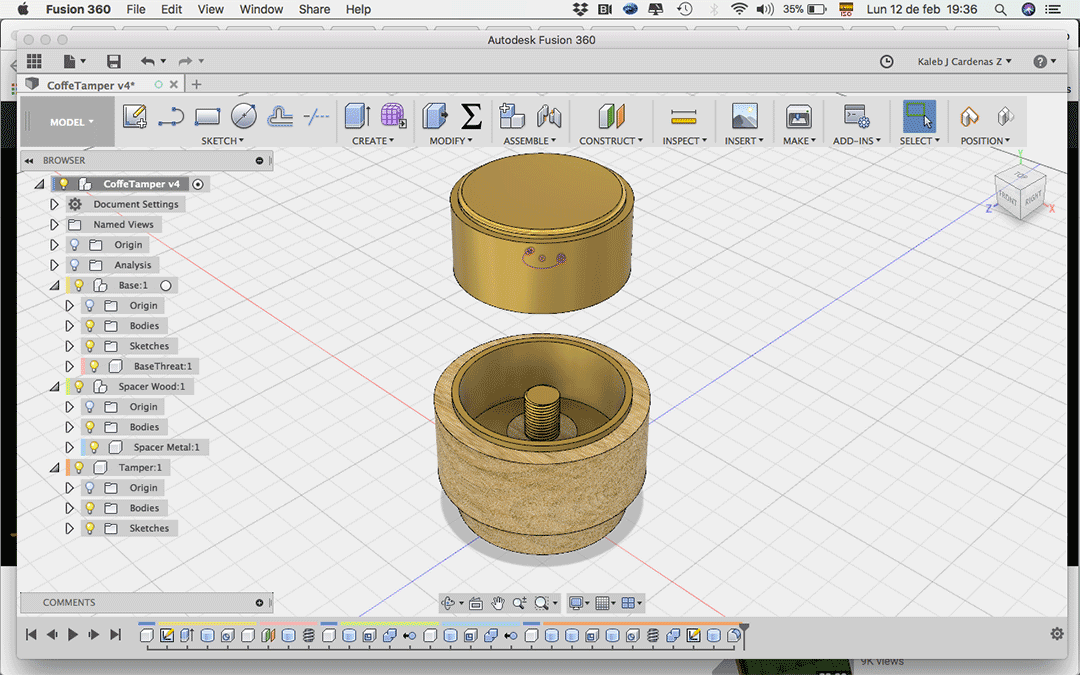Open the Measure tool under Inspect
The height and width of the screenshot is (675, 1080).
tap(684, 117)
